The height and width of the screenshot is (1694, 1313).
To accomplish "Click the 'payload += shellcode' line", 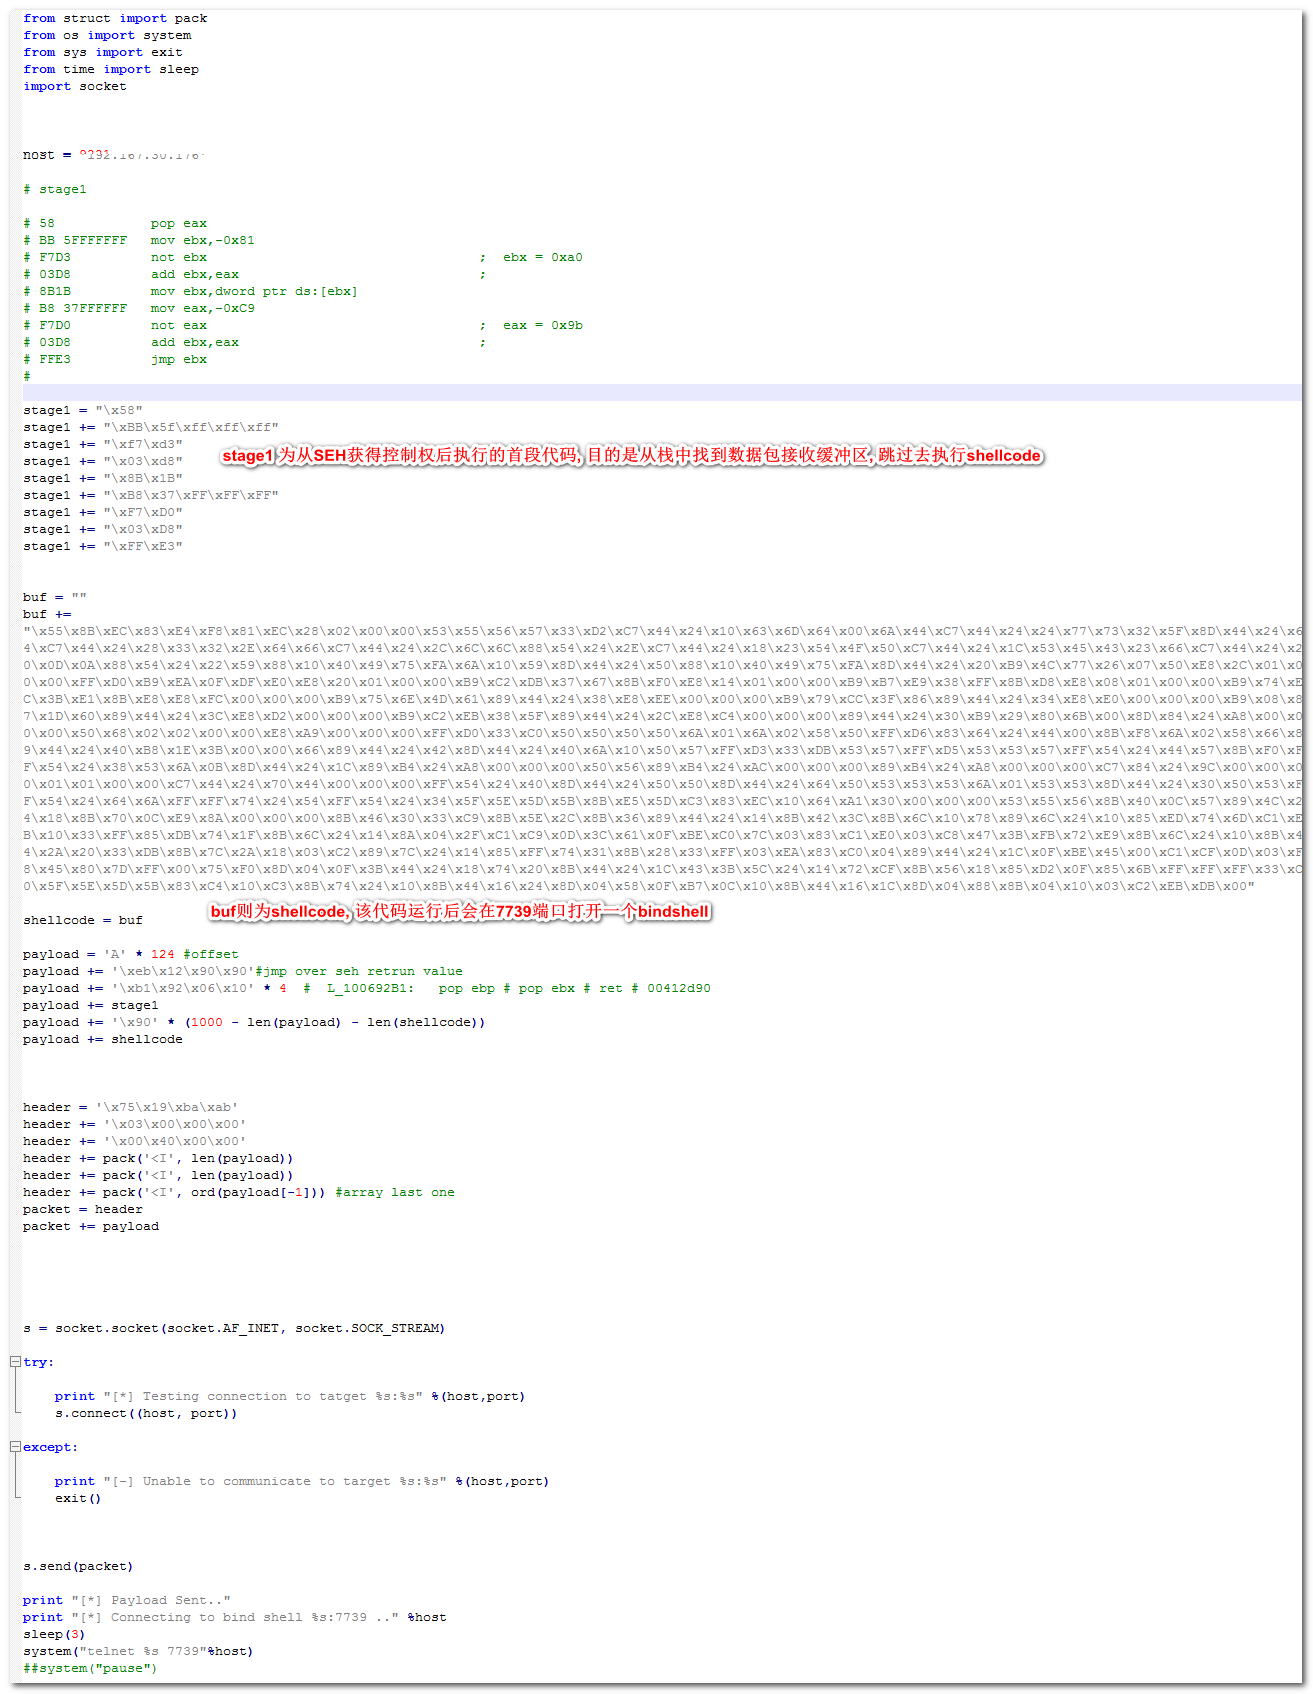I will [x=103, y=1039].
